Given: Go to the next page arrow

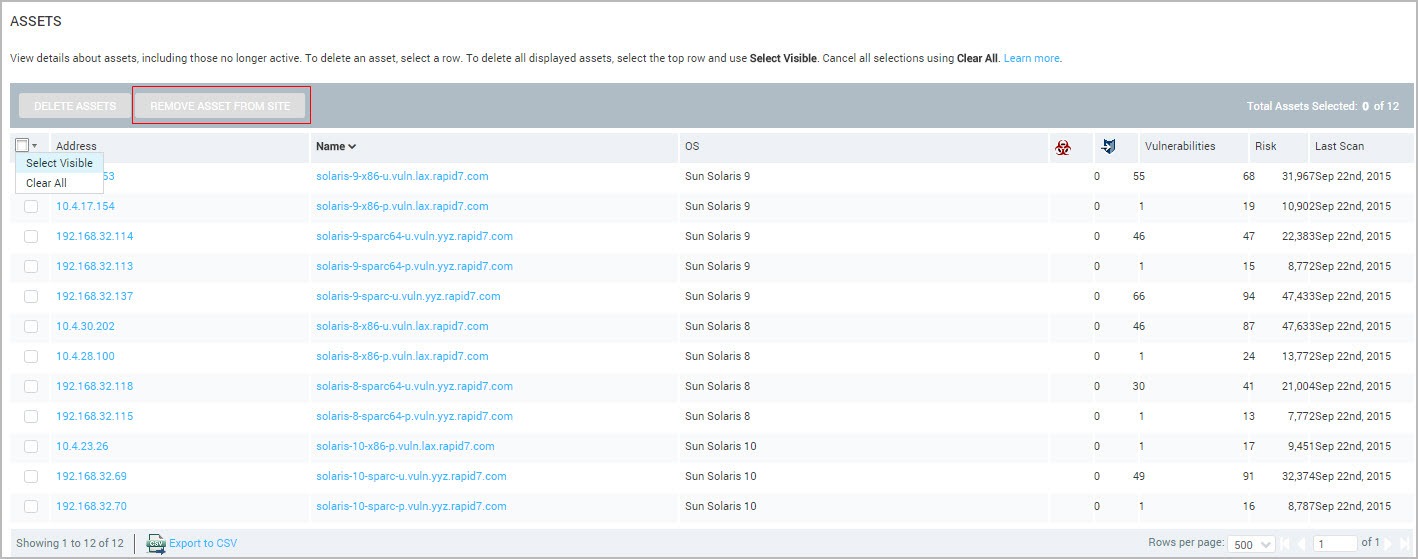Looking at the screenshot, I should tap(1389, 543).
